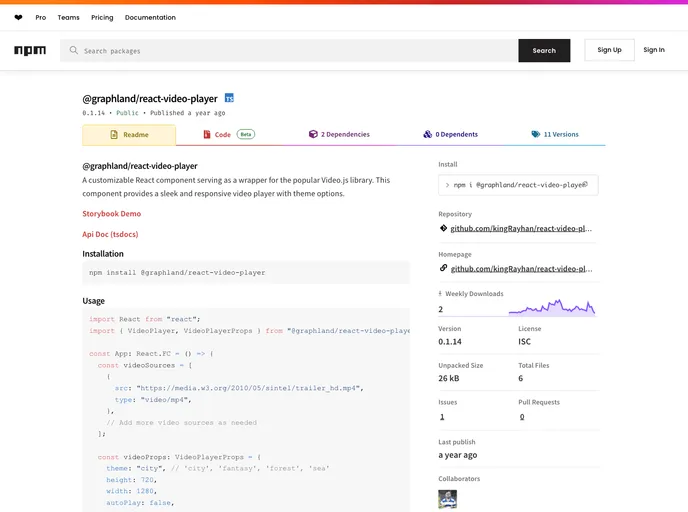The width and height of the screenshot is (688, 512).
Task: Click the search magnifier icon
Action: pyautogui.click(x=73, y=50)
